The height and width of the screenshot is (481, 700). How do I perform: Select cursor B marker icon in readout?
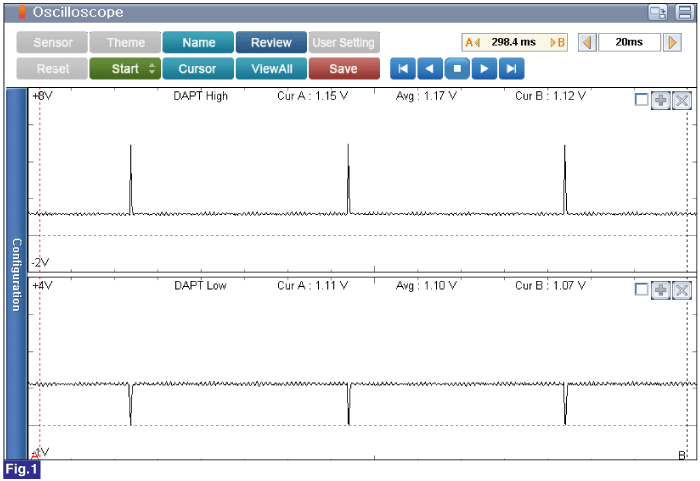[x=558, y=42]
